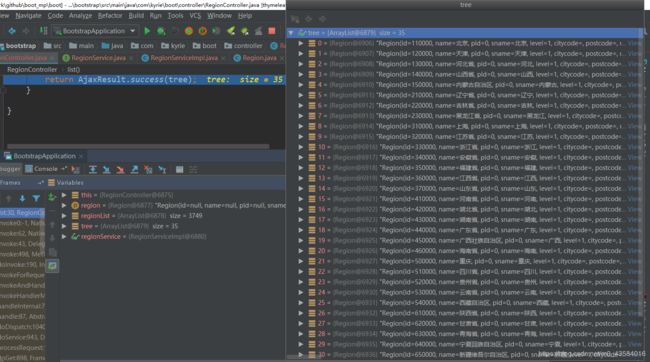
Task: Click 'controller' folder in navigation breadcrumb
Action: coord(243,46)
